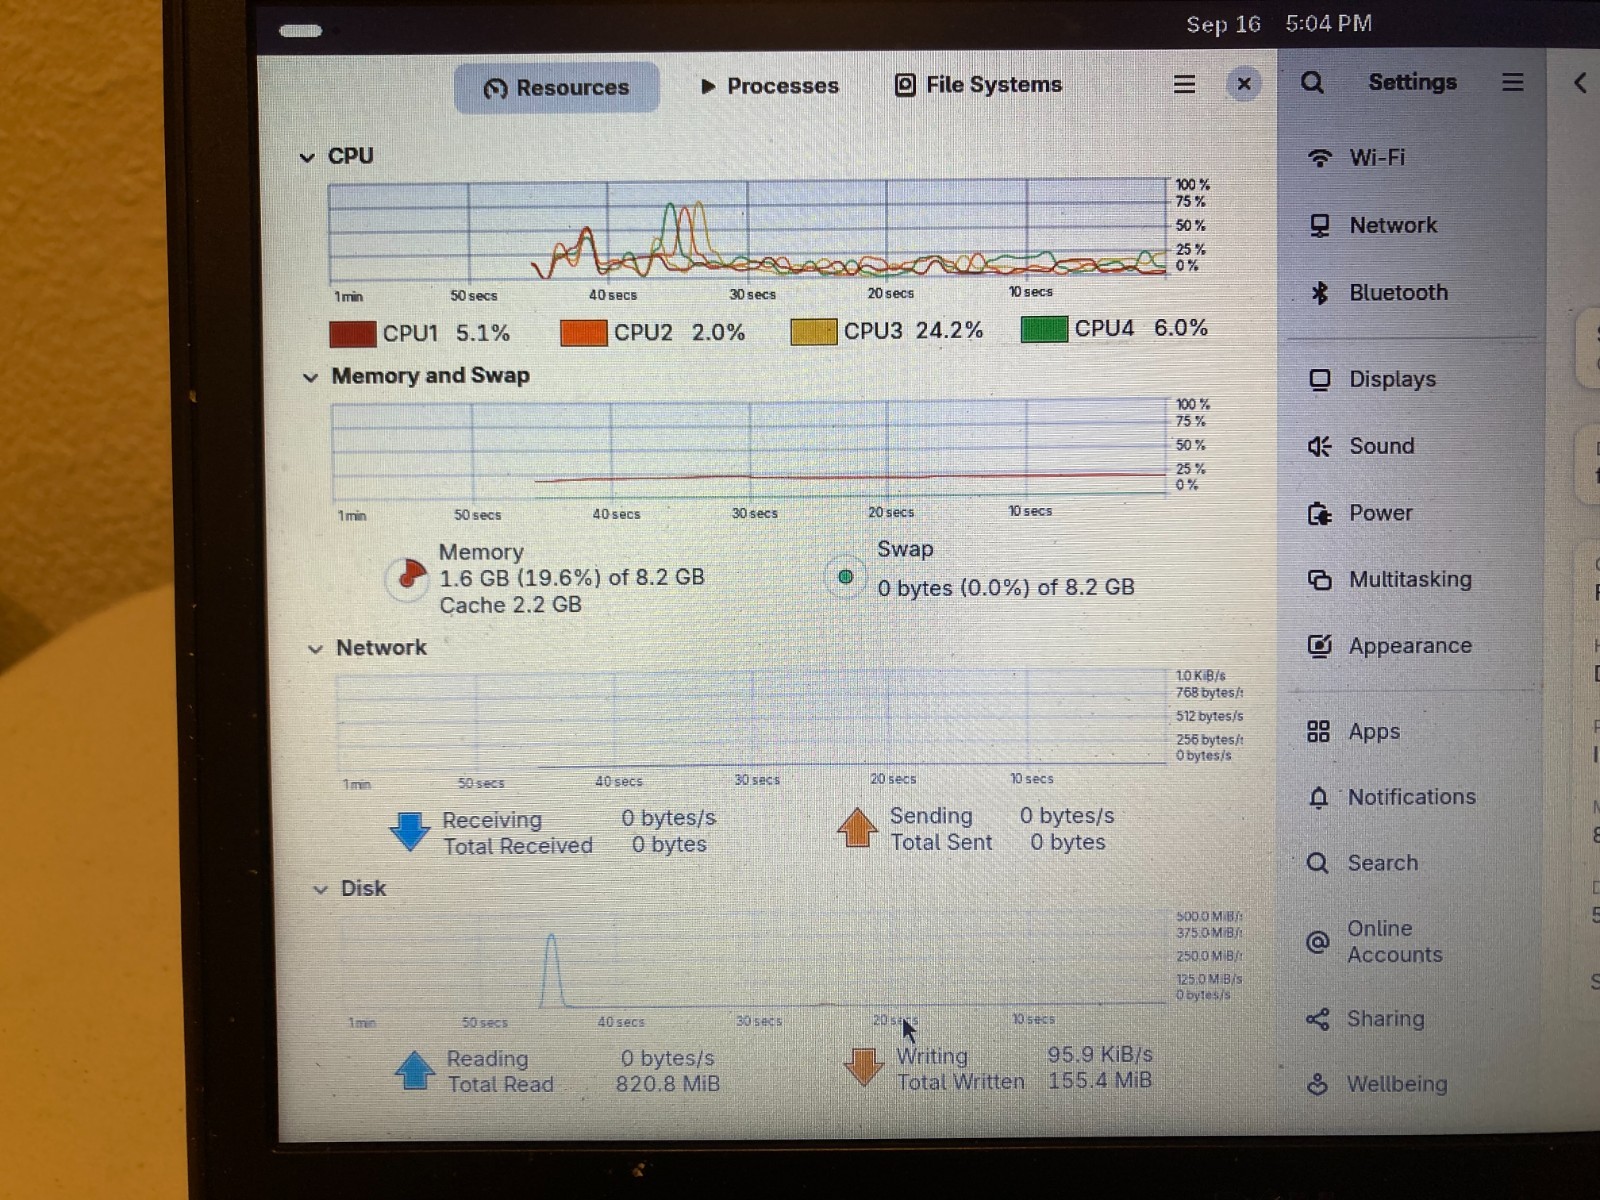Close the System Monitor window
The height and width of the screenshot is (1200, 1600).
(x=1244, y=84)
